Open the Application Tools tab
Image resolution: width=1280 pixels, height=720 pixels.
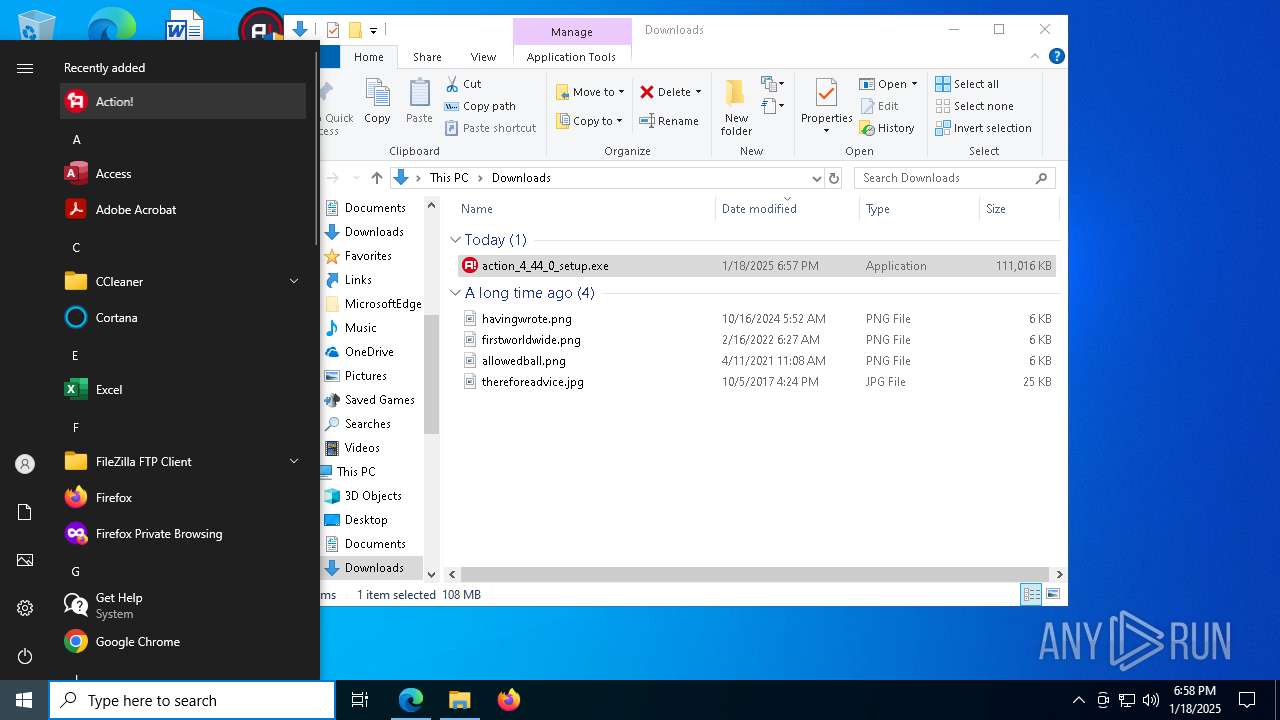(571, 57)
